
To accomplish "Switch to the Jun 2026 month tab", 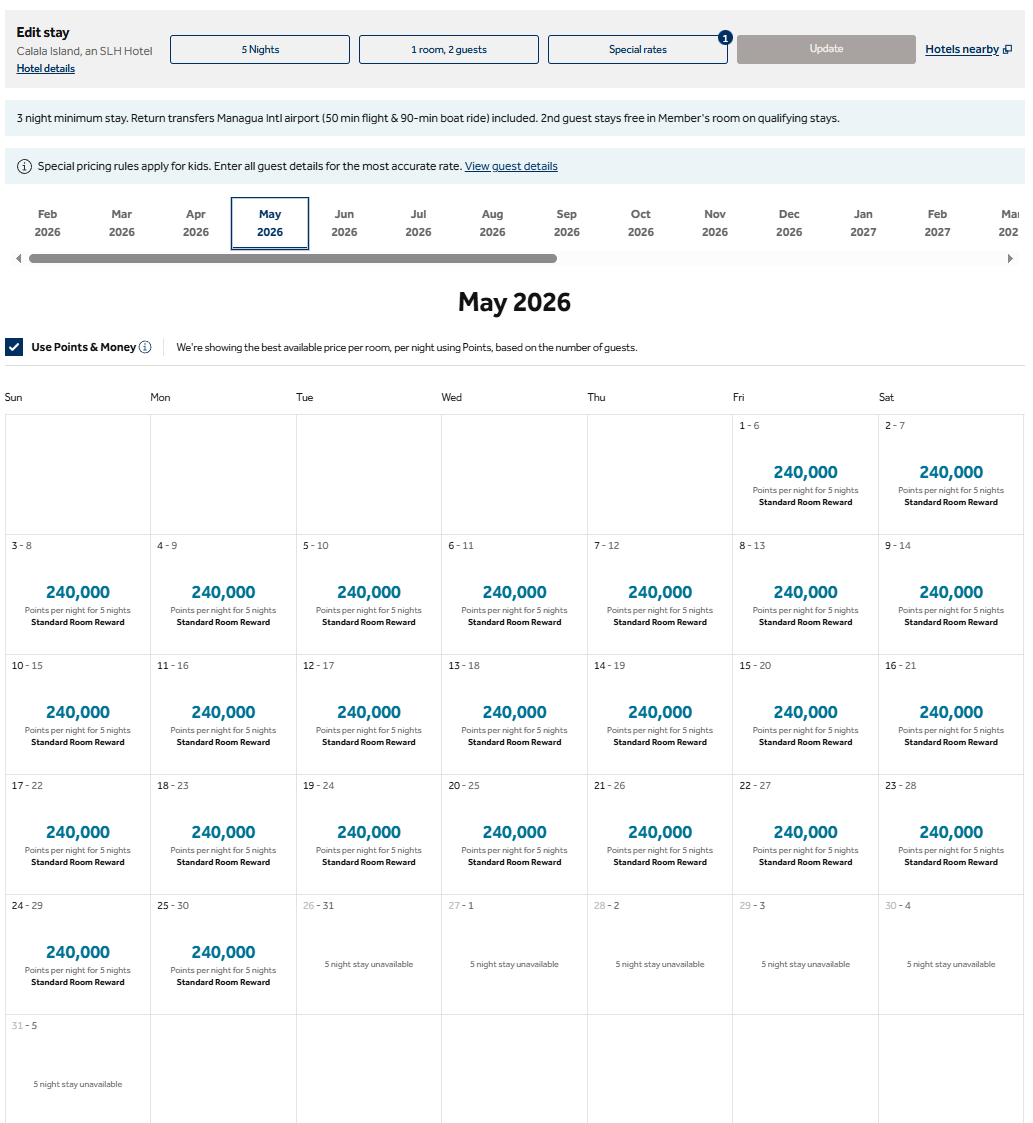I will [x=344, y=223].
